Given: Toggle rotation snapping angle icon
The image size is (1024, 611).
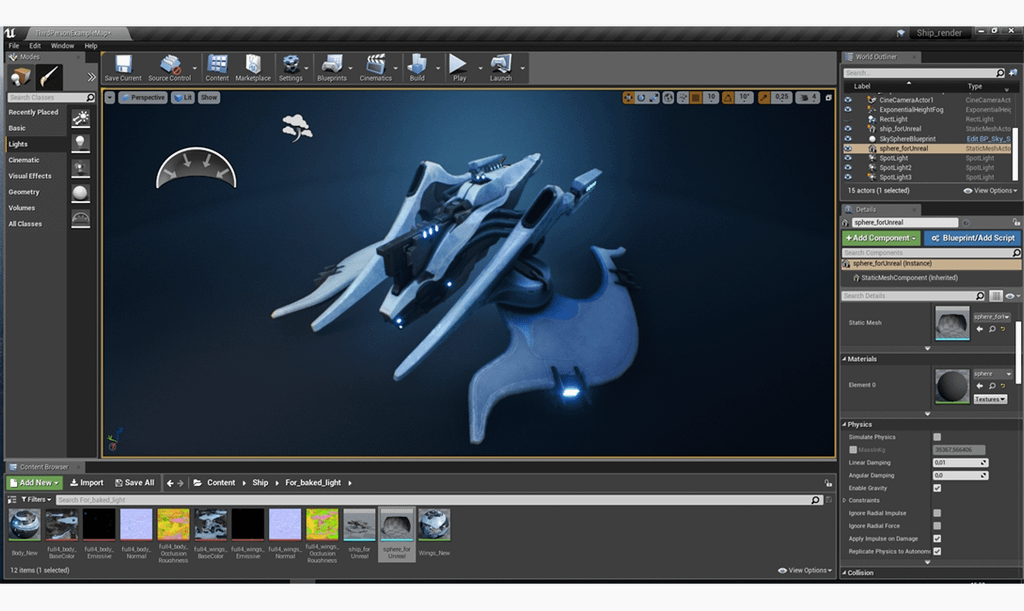Looking at the screenshot, I should click(x=728, y=98).
